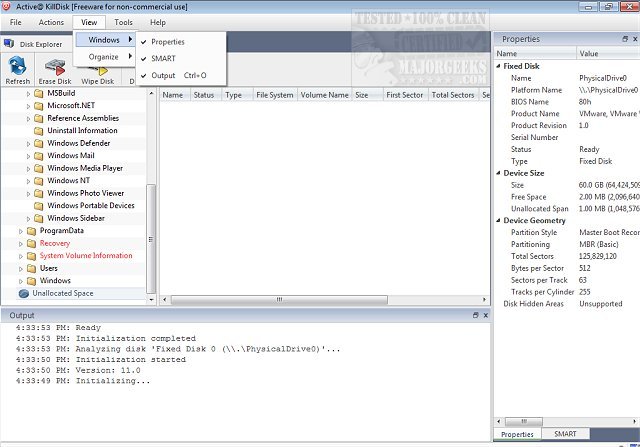Click the MSBuild folder icon
Image resolution: width=640 pixels, height=447 pixels.
point(39,93)
